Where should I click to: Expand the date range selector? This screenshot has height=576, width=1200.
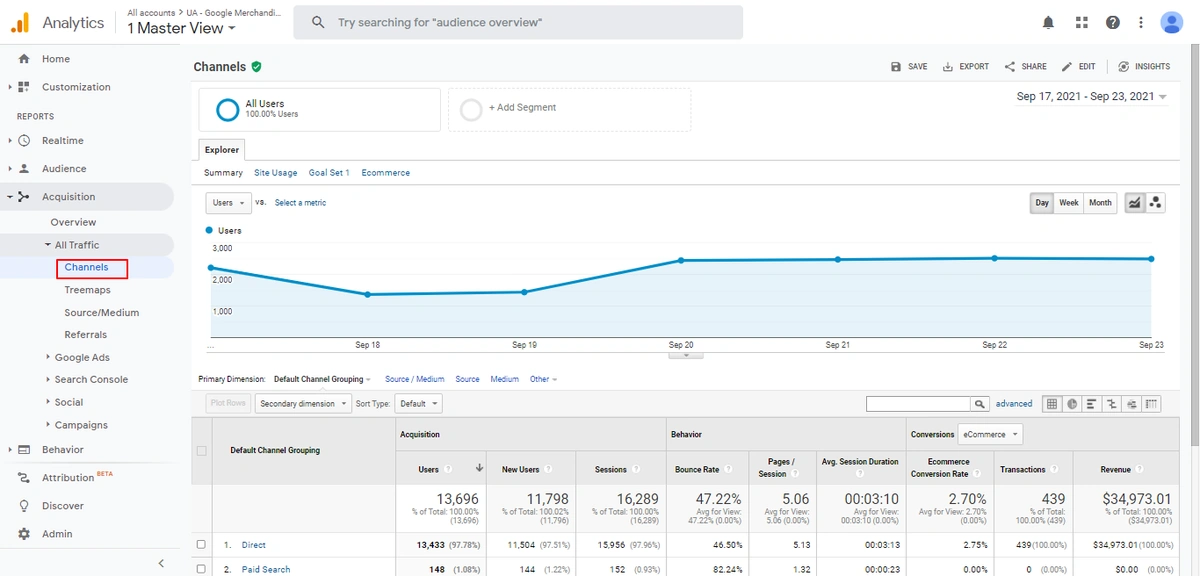(1091, 96)
